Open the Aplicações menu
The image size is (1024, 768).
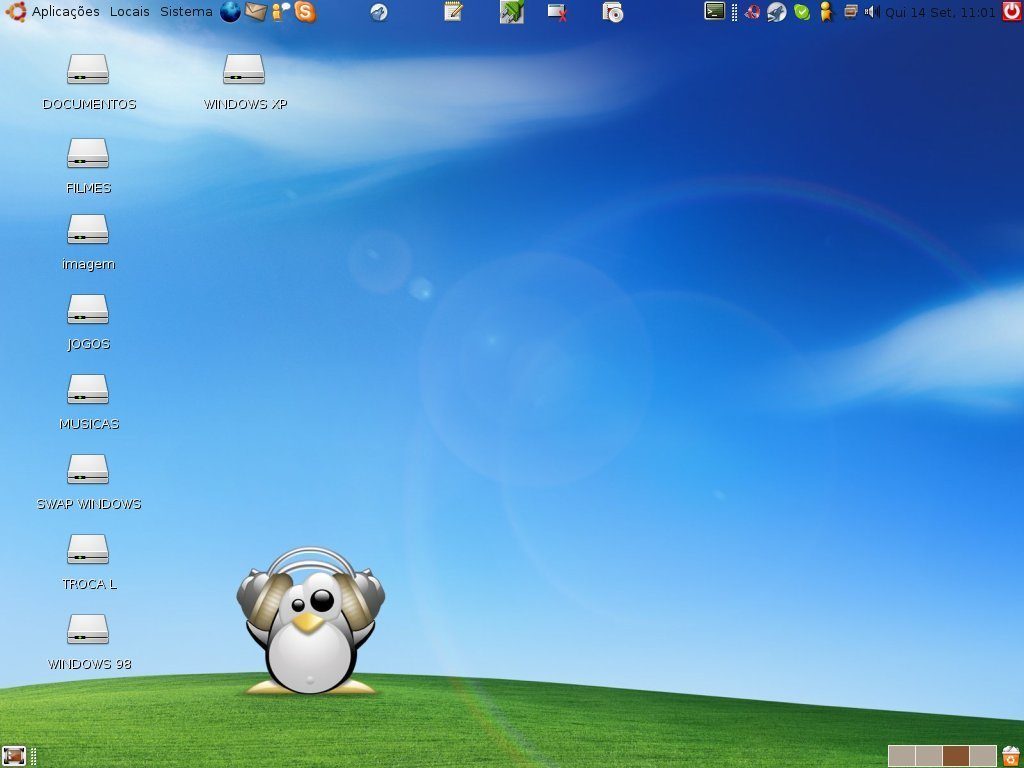(65, 12)
